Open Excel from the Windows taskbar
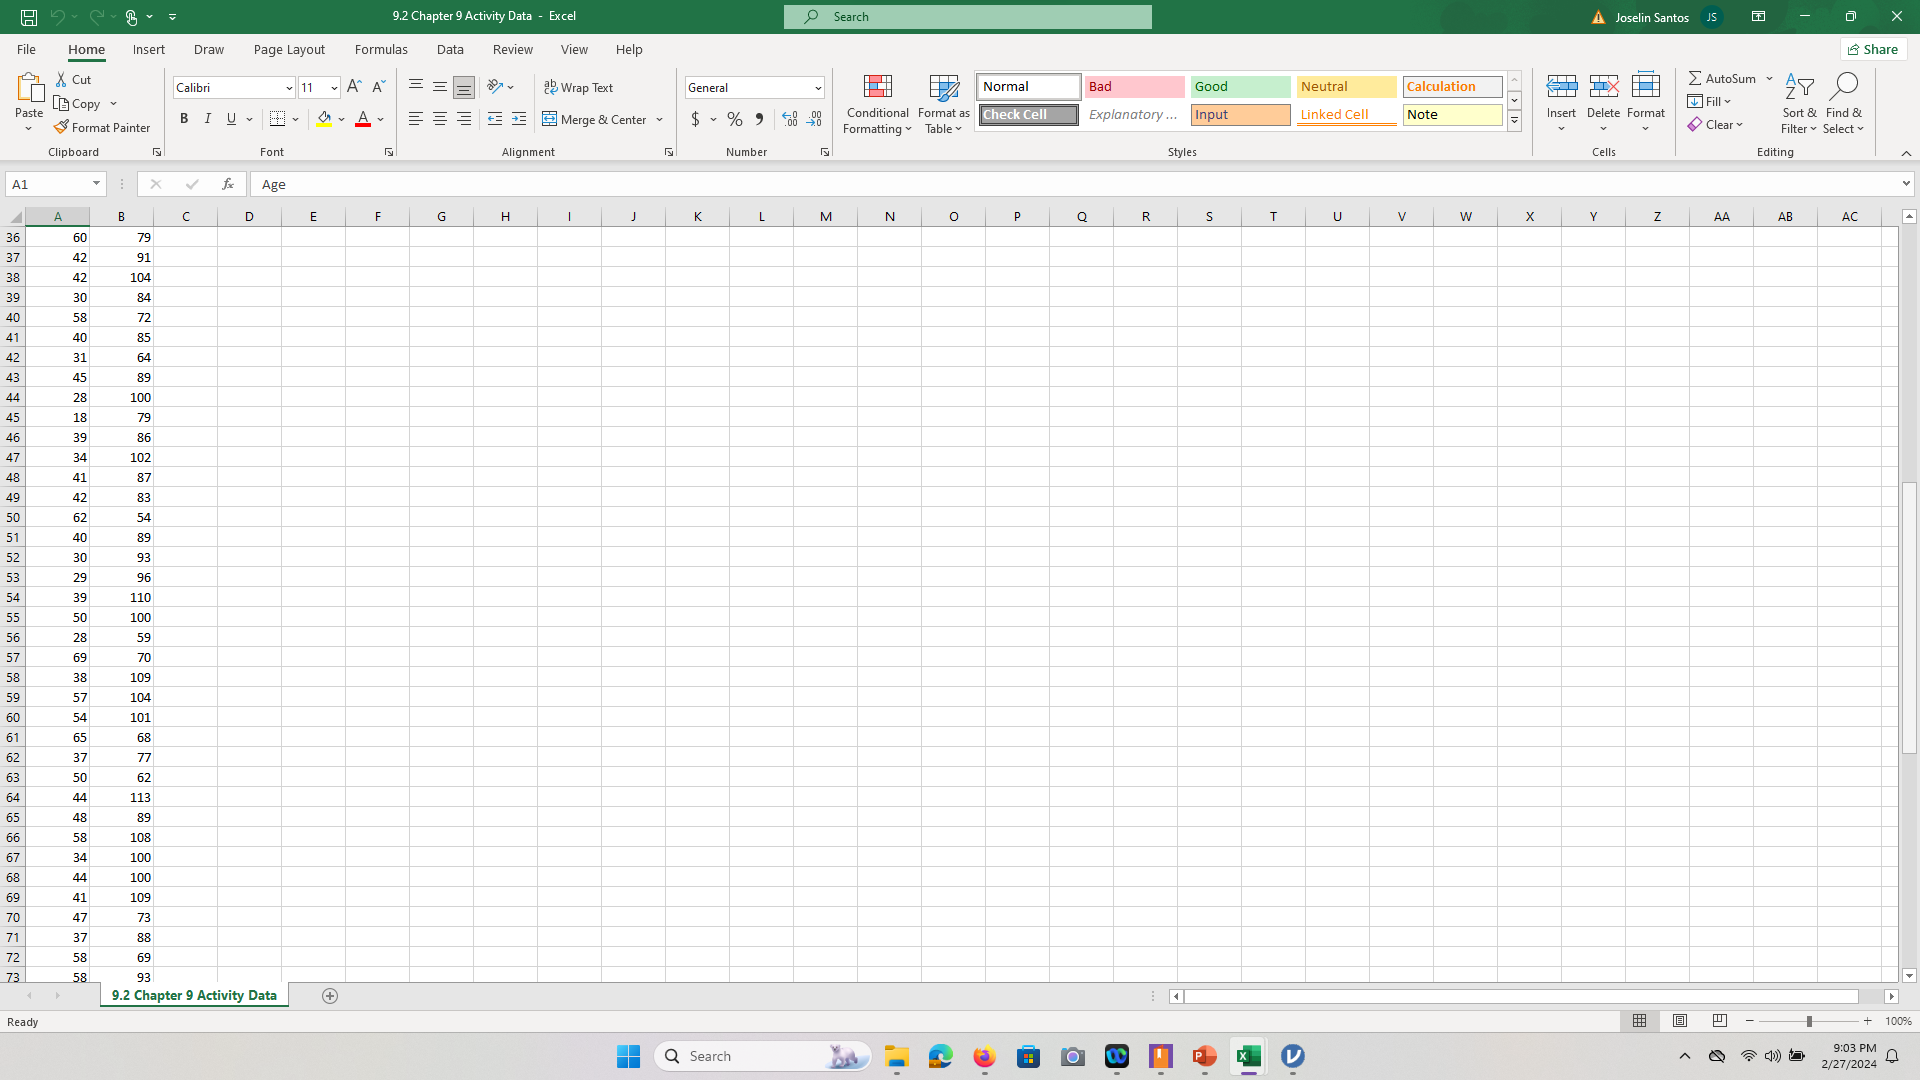 click(1248, 1056)
